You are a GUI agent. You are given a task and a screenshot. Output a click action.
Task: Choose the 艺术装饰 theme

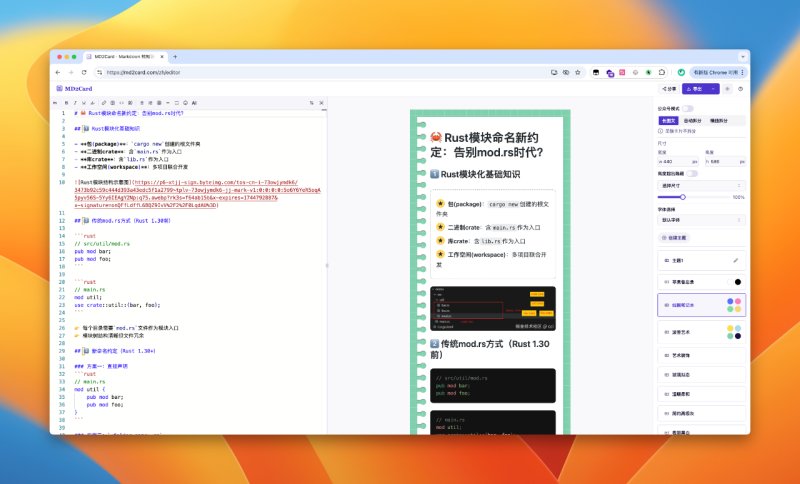point(701,355)
